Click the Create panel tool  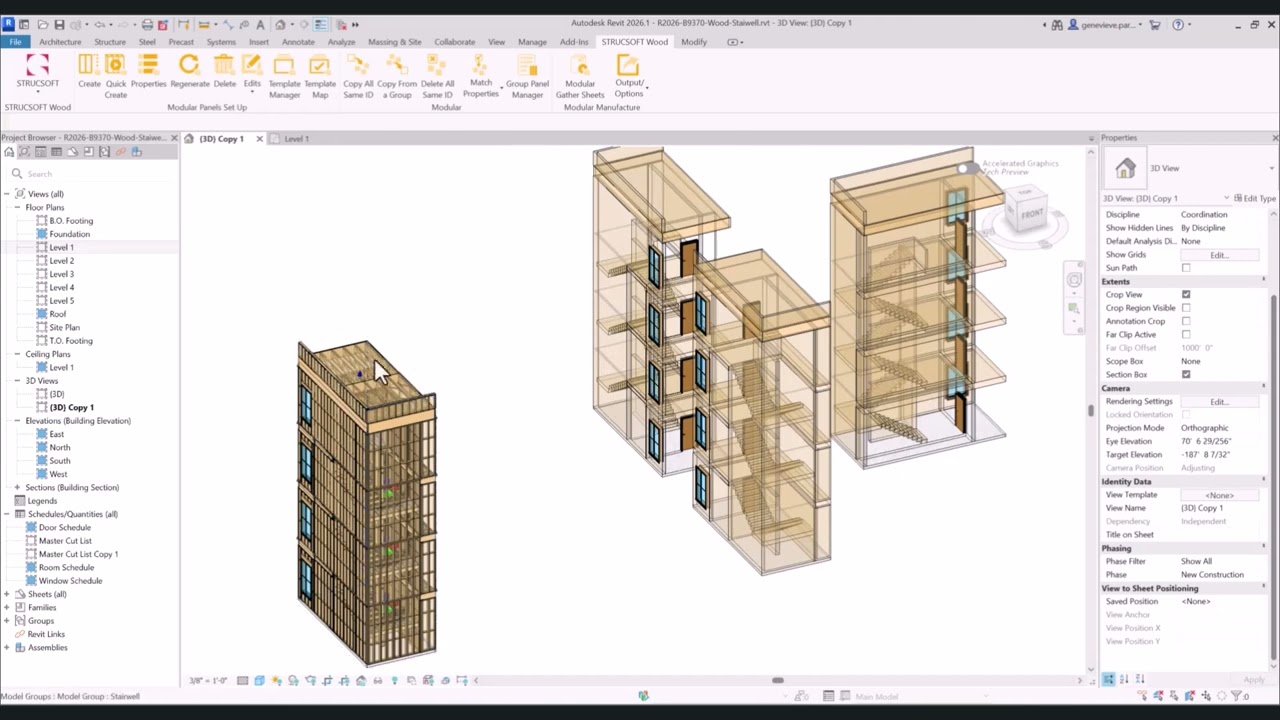coord(89,73)
